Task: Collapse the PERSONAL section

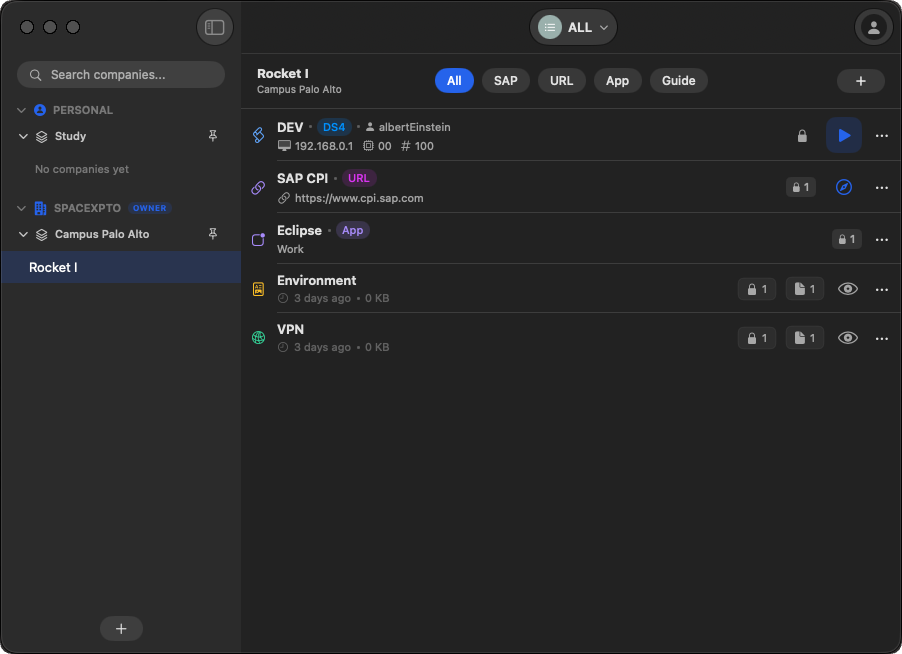Action: pos(21,110)
